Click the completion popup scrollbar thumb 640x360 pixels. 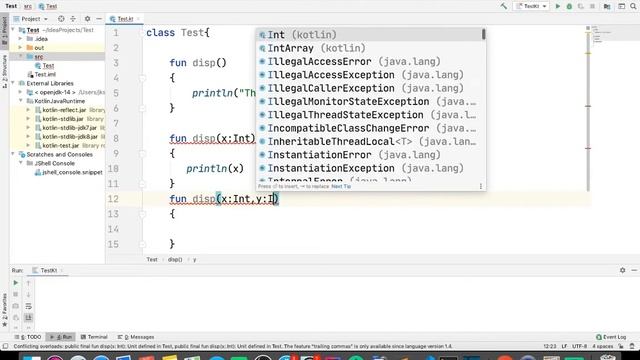[x=483, y=35]
